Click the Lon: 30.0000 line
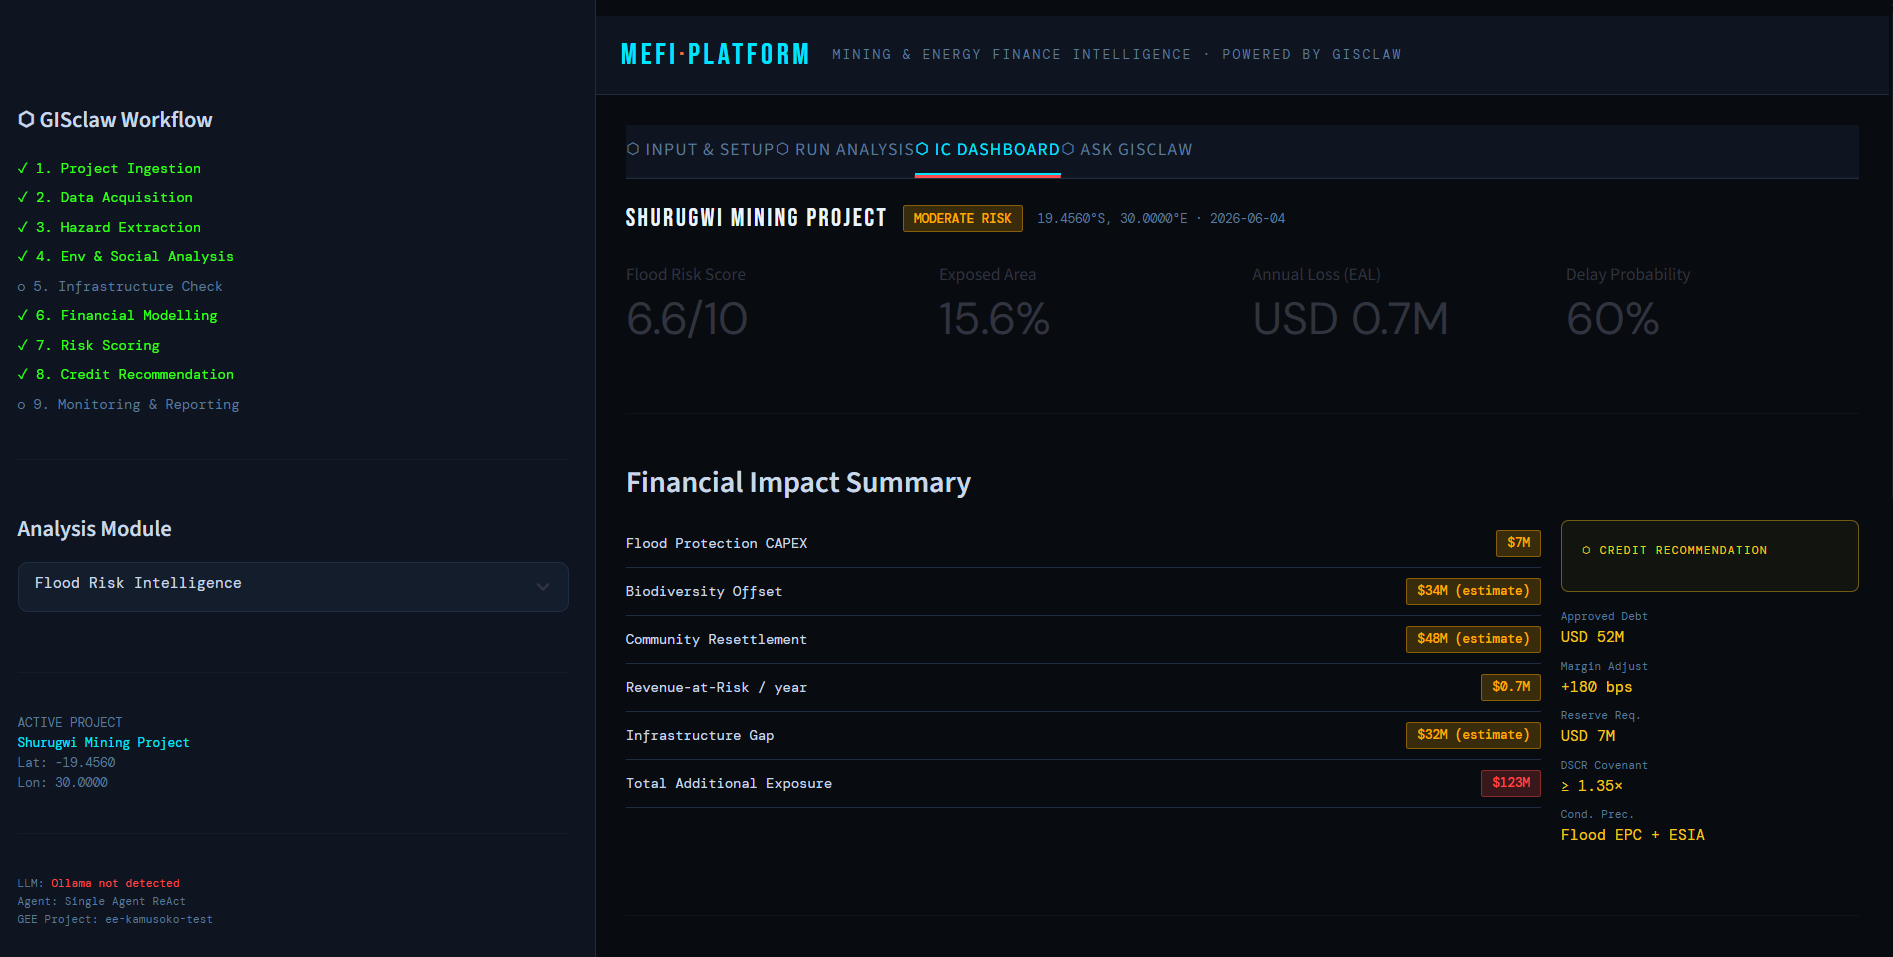Viewport: 1893px width, 957px height. click(62, 783)
